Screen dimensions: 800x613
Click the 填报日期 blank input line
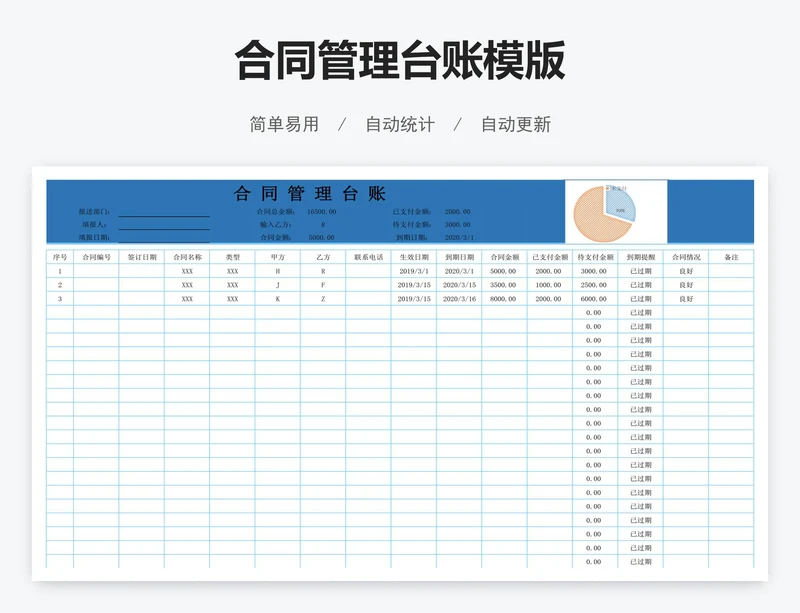pyautogui.click(x=164, y=237)
